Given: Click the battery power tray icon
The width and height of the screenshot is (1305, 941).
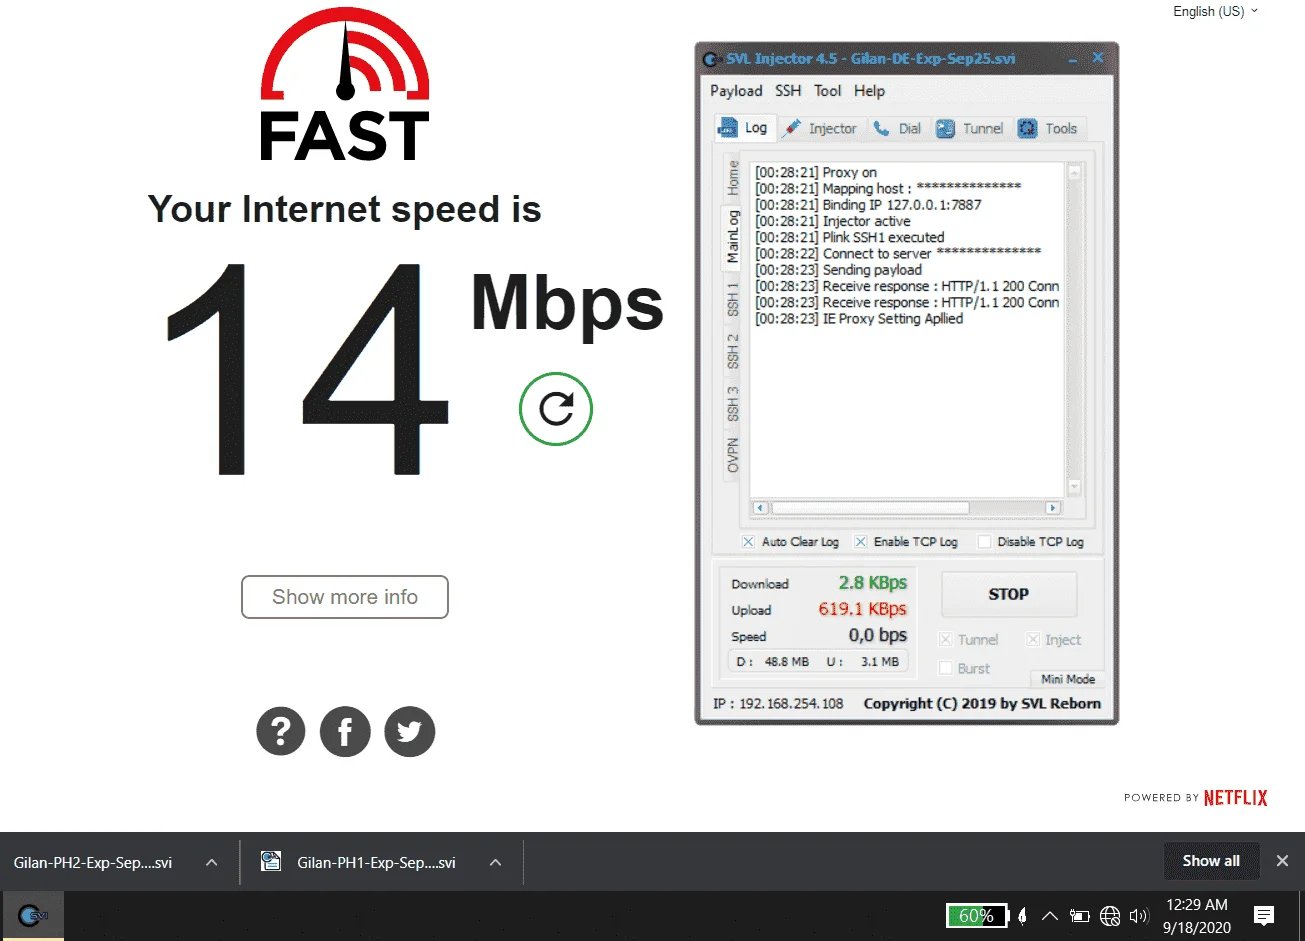Looking at the screenshot, I should (1080, 916).
